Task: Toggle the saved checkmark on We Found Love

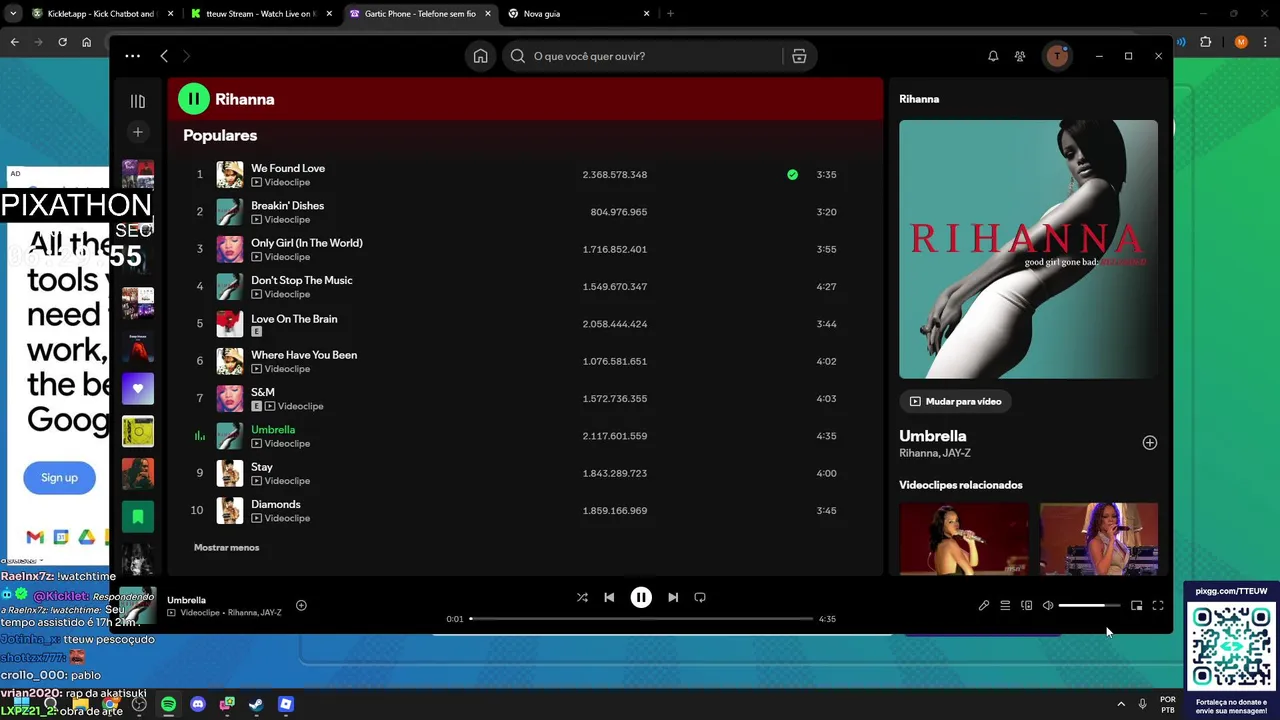Action: (792, 175)
